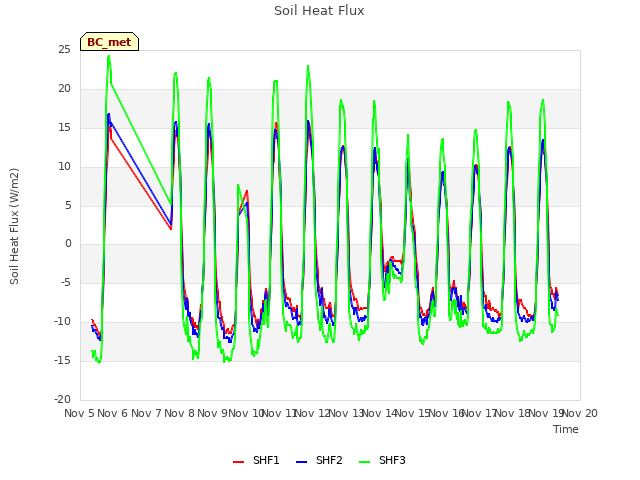
Task: Select the BC_met annotation label
Action: [x=109, y=42]
